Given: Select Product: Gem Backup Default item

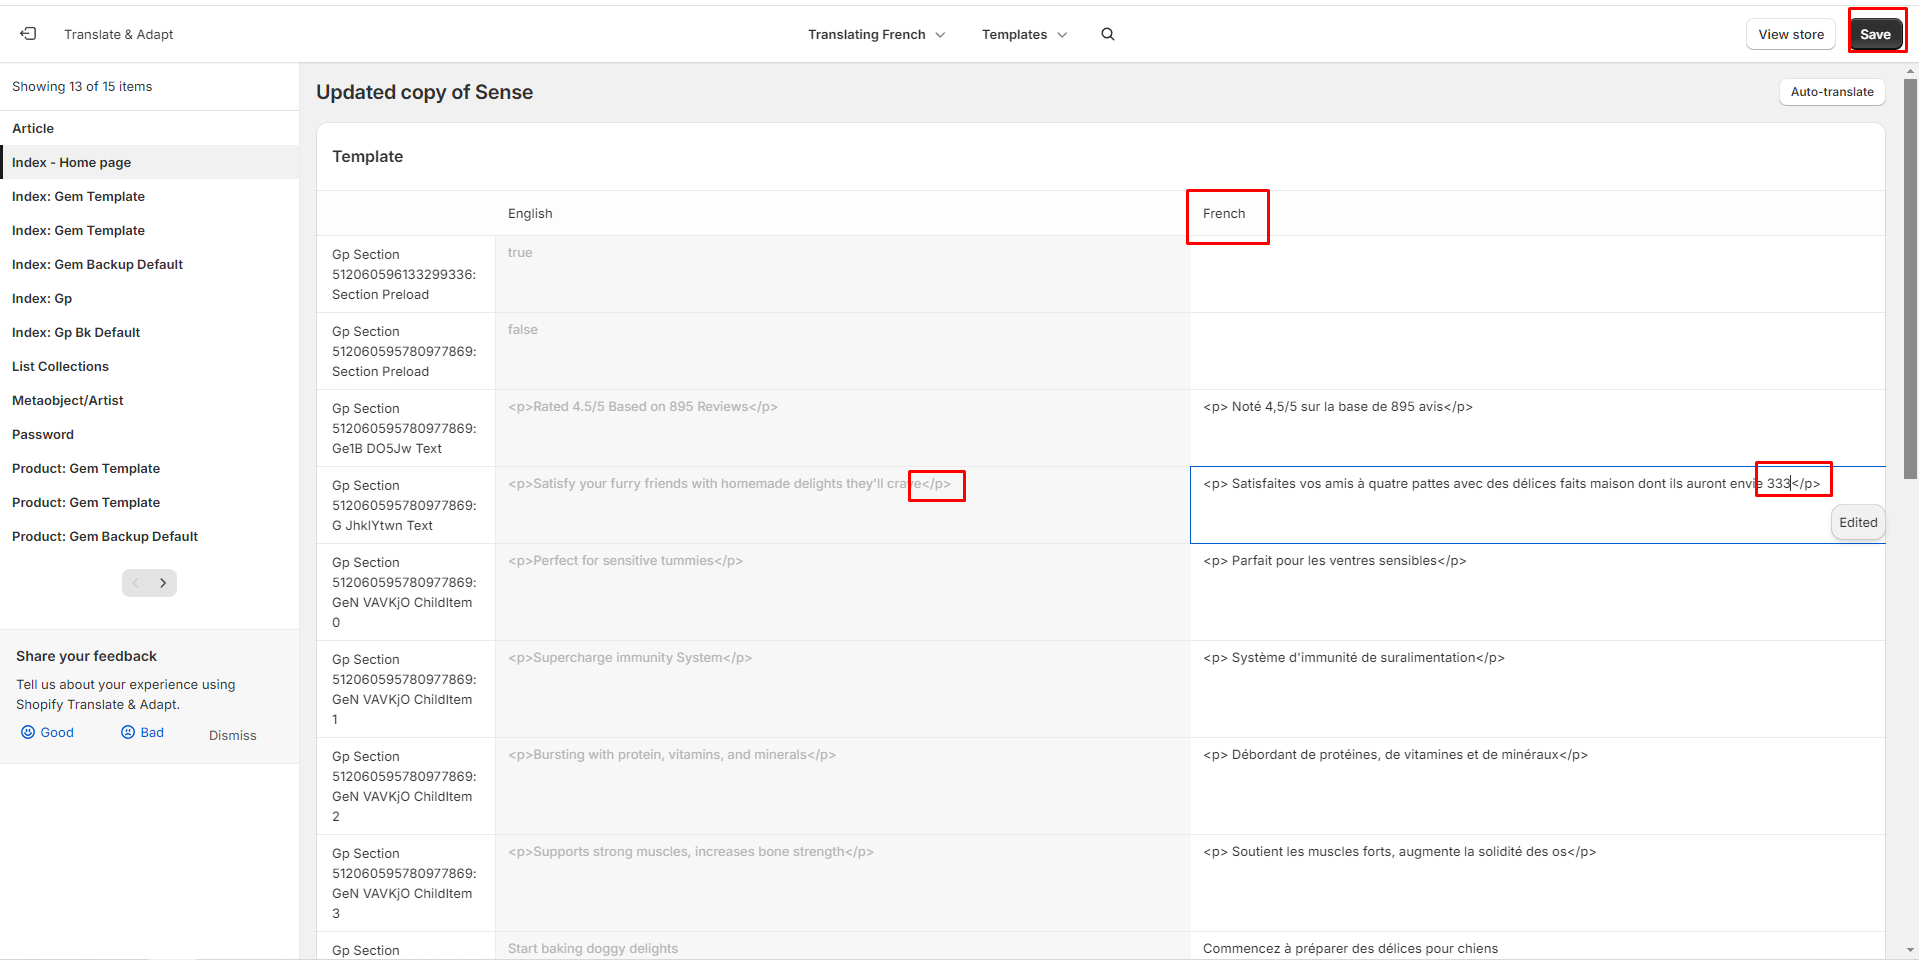Looking at the screenshot, I should pyautogui.click(x=105, y=536).
